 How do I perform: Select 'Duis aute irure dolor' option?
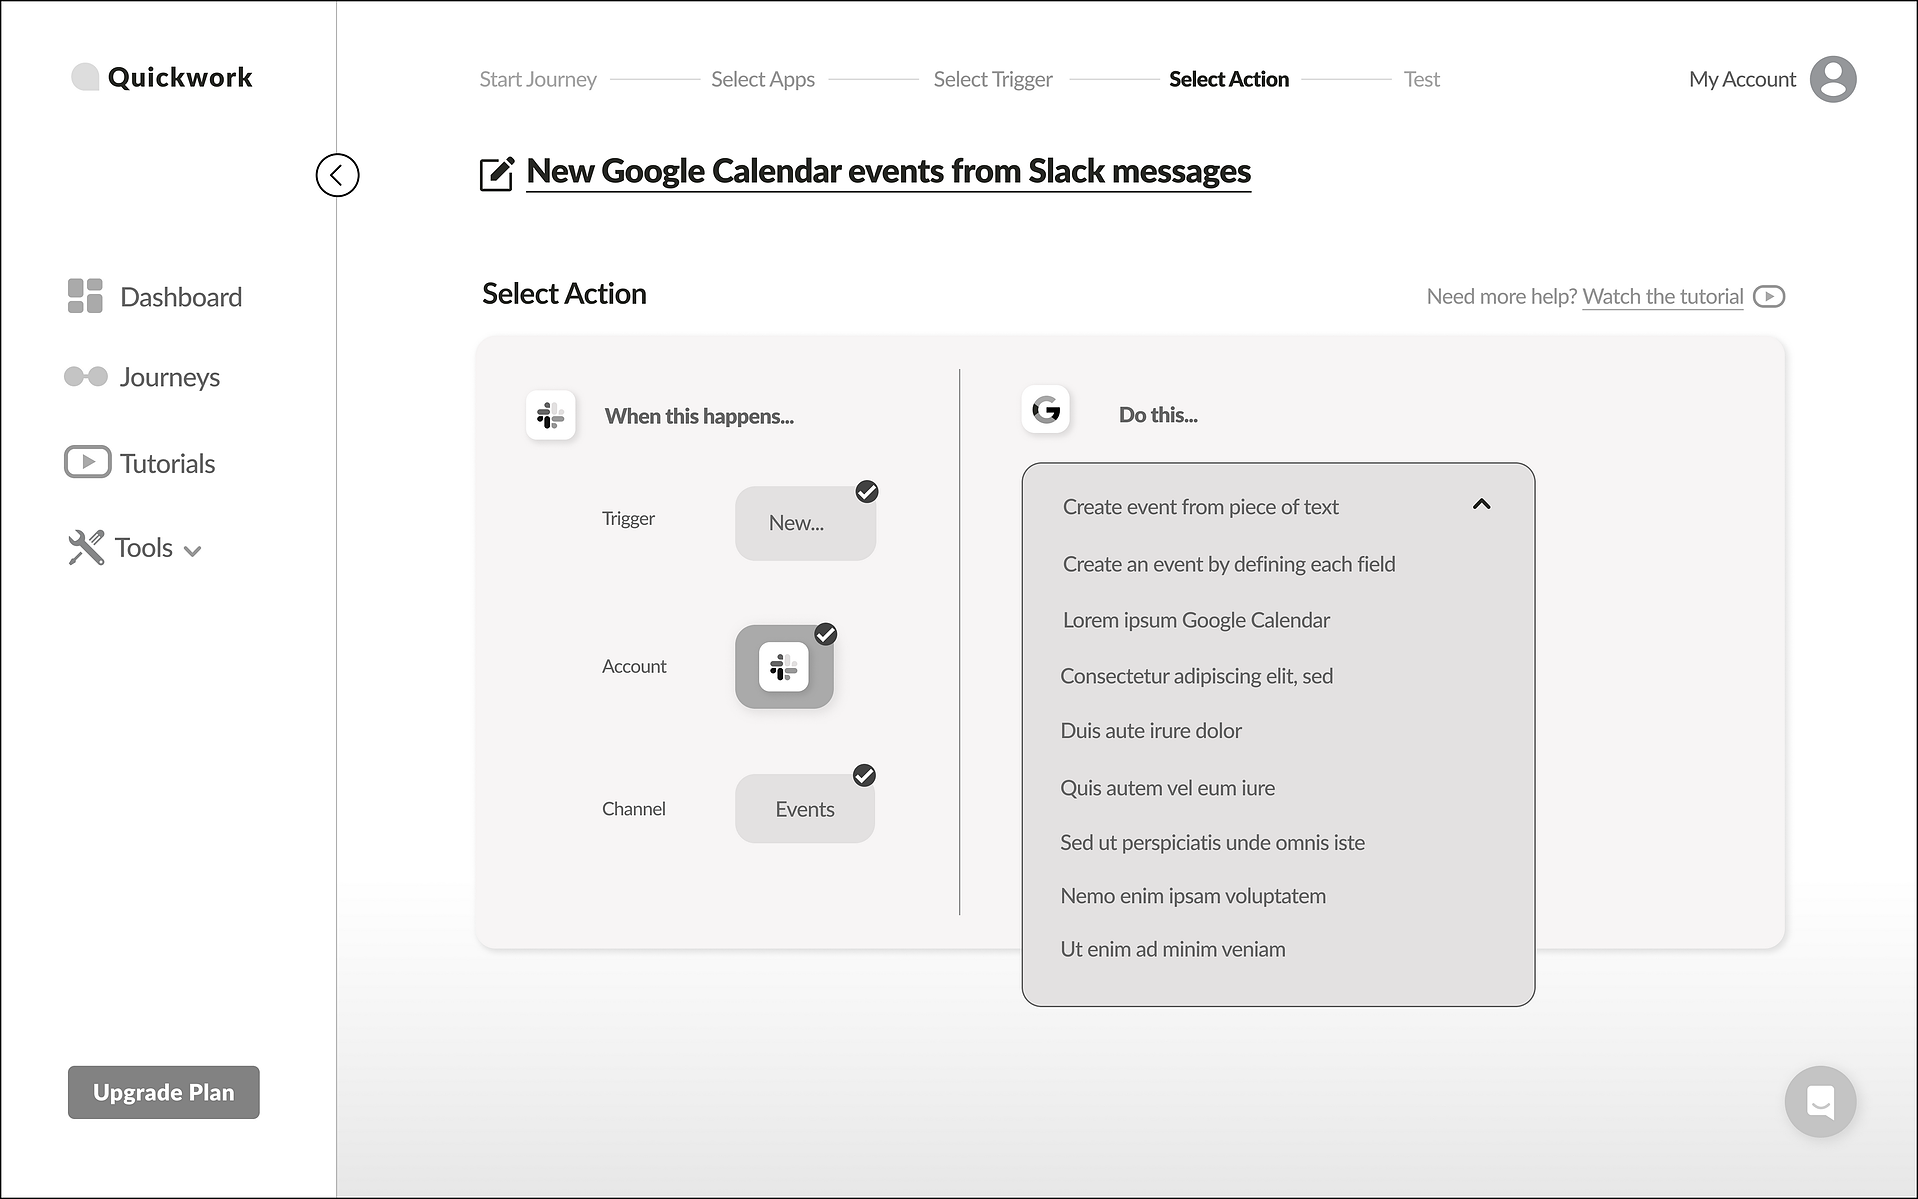1151,731
